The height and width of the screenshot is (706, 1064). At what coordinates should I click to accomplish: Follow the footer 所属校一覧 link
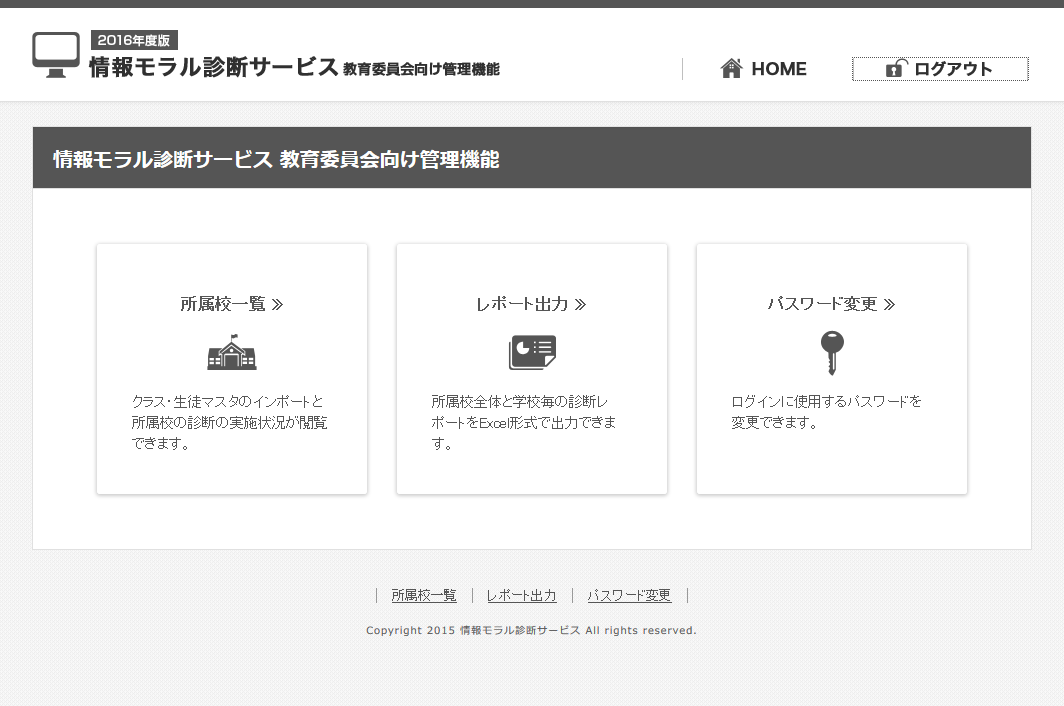(424, 595)
